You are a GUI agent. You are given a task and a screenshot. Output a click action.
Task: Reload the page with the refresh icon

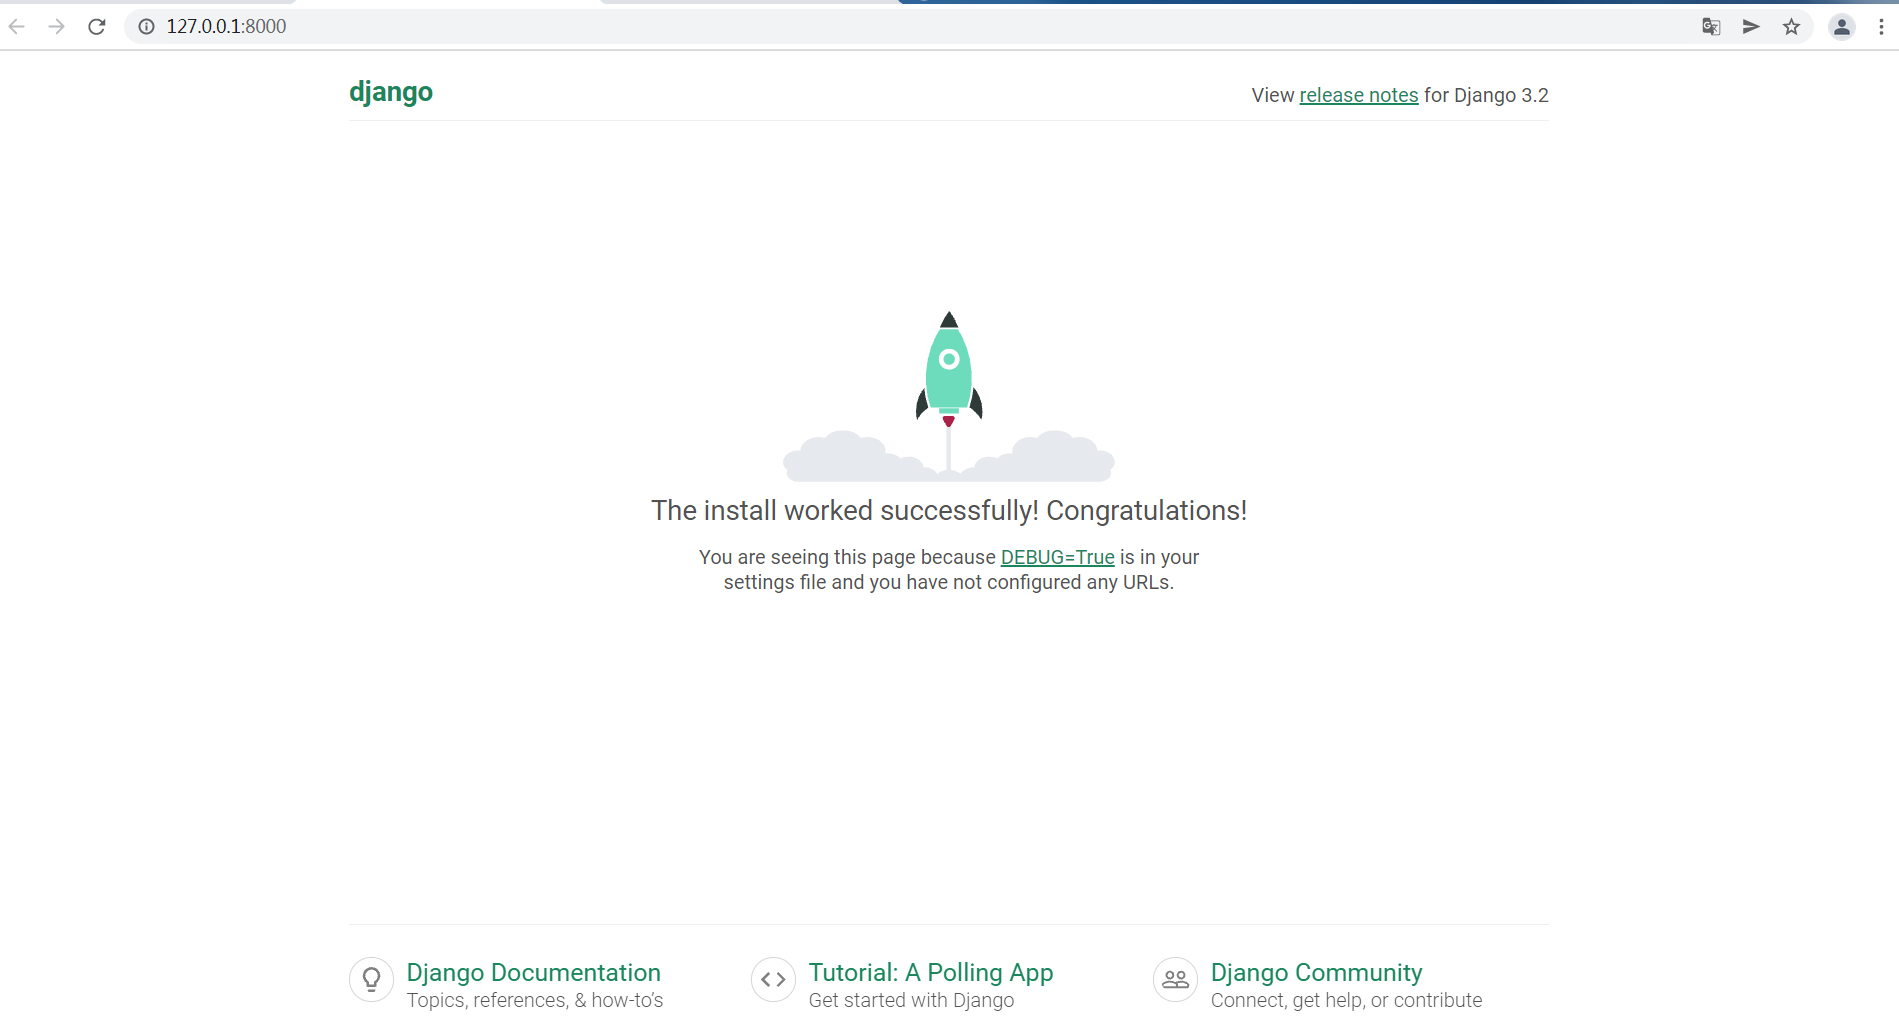point(97,27)
